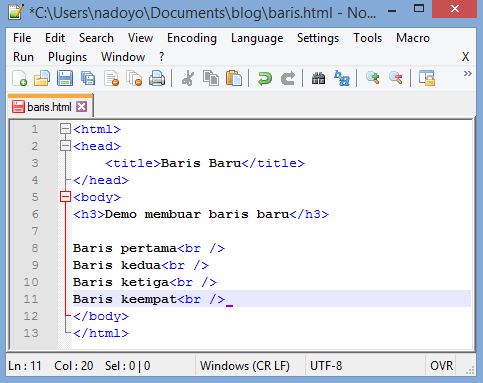This screenshot has width=483, height=383.
Task: Click the </html> closing tag
Action: (x=101, y=333)
